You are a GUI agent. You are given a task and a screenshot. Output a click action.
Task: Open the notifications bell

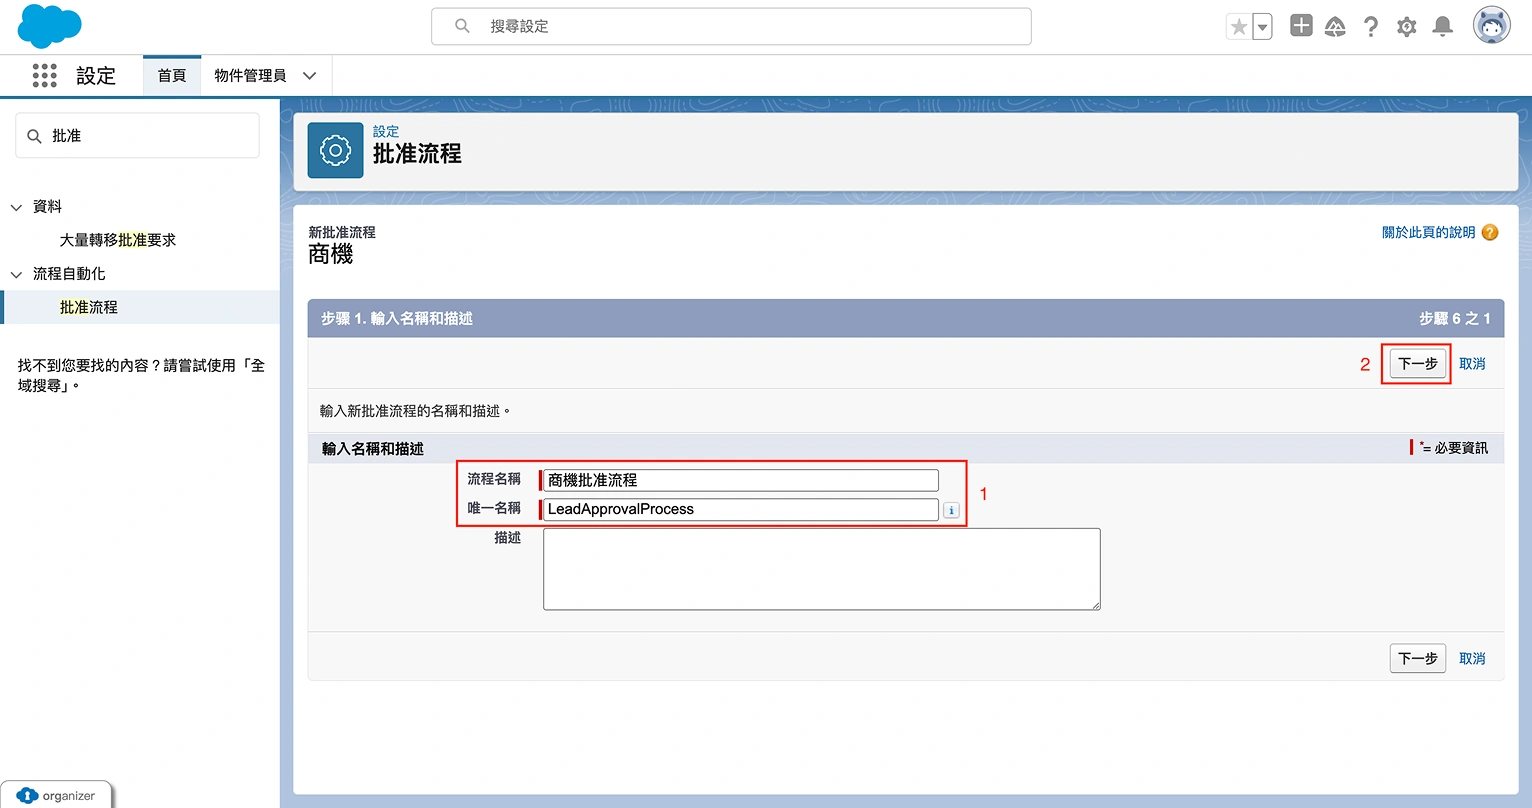pyautogui.click(x=1442, y=27)
